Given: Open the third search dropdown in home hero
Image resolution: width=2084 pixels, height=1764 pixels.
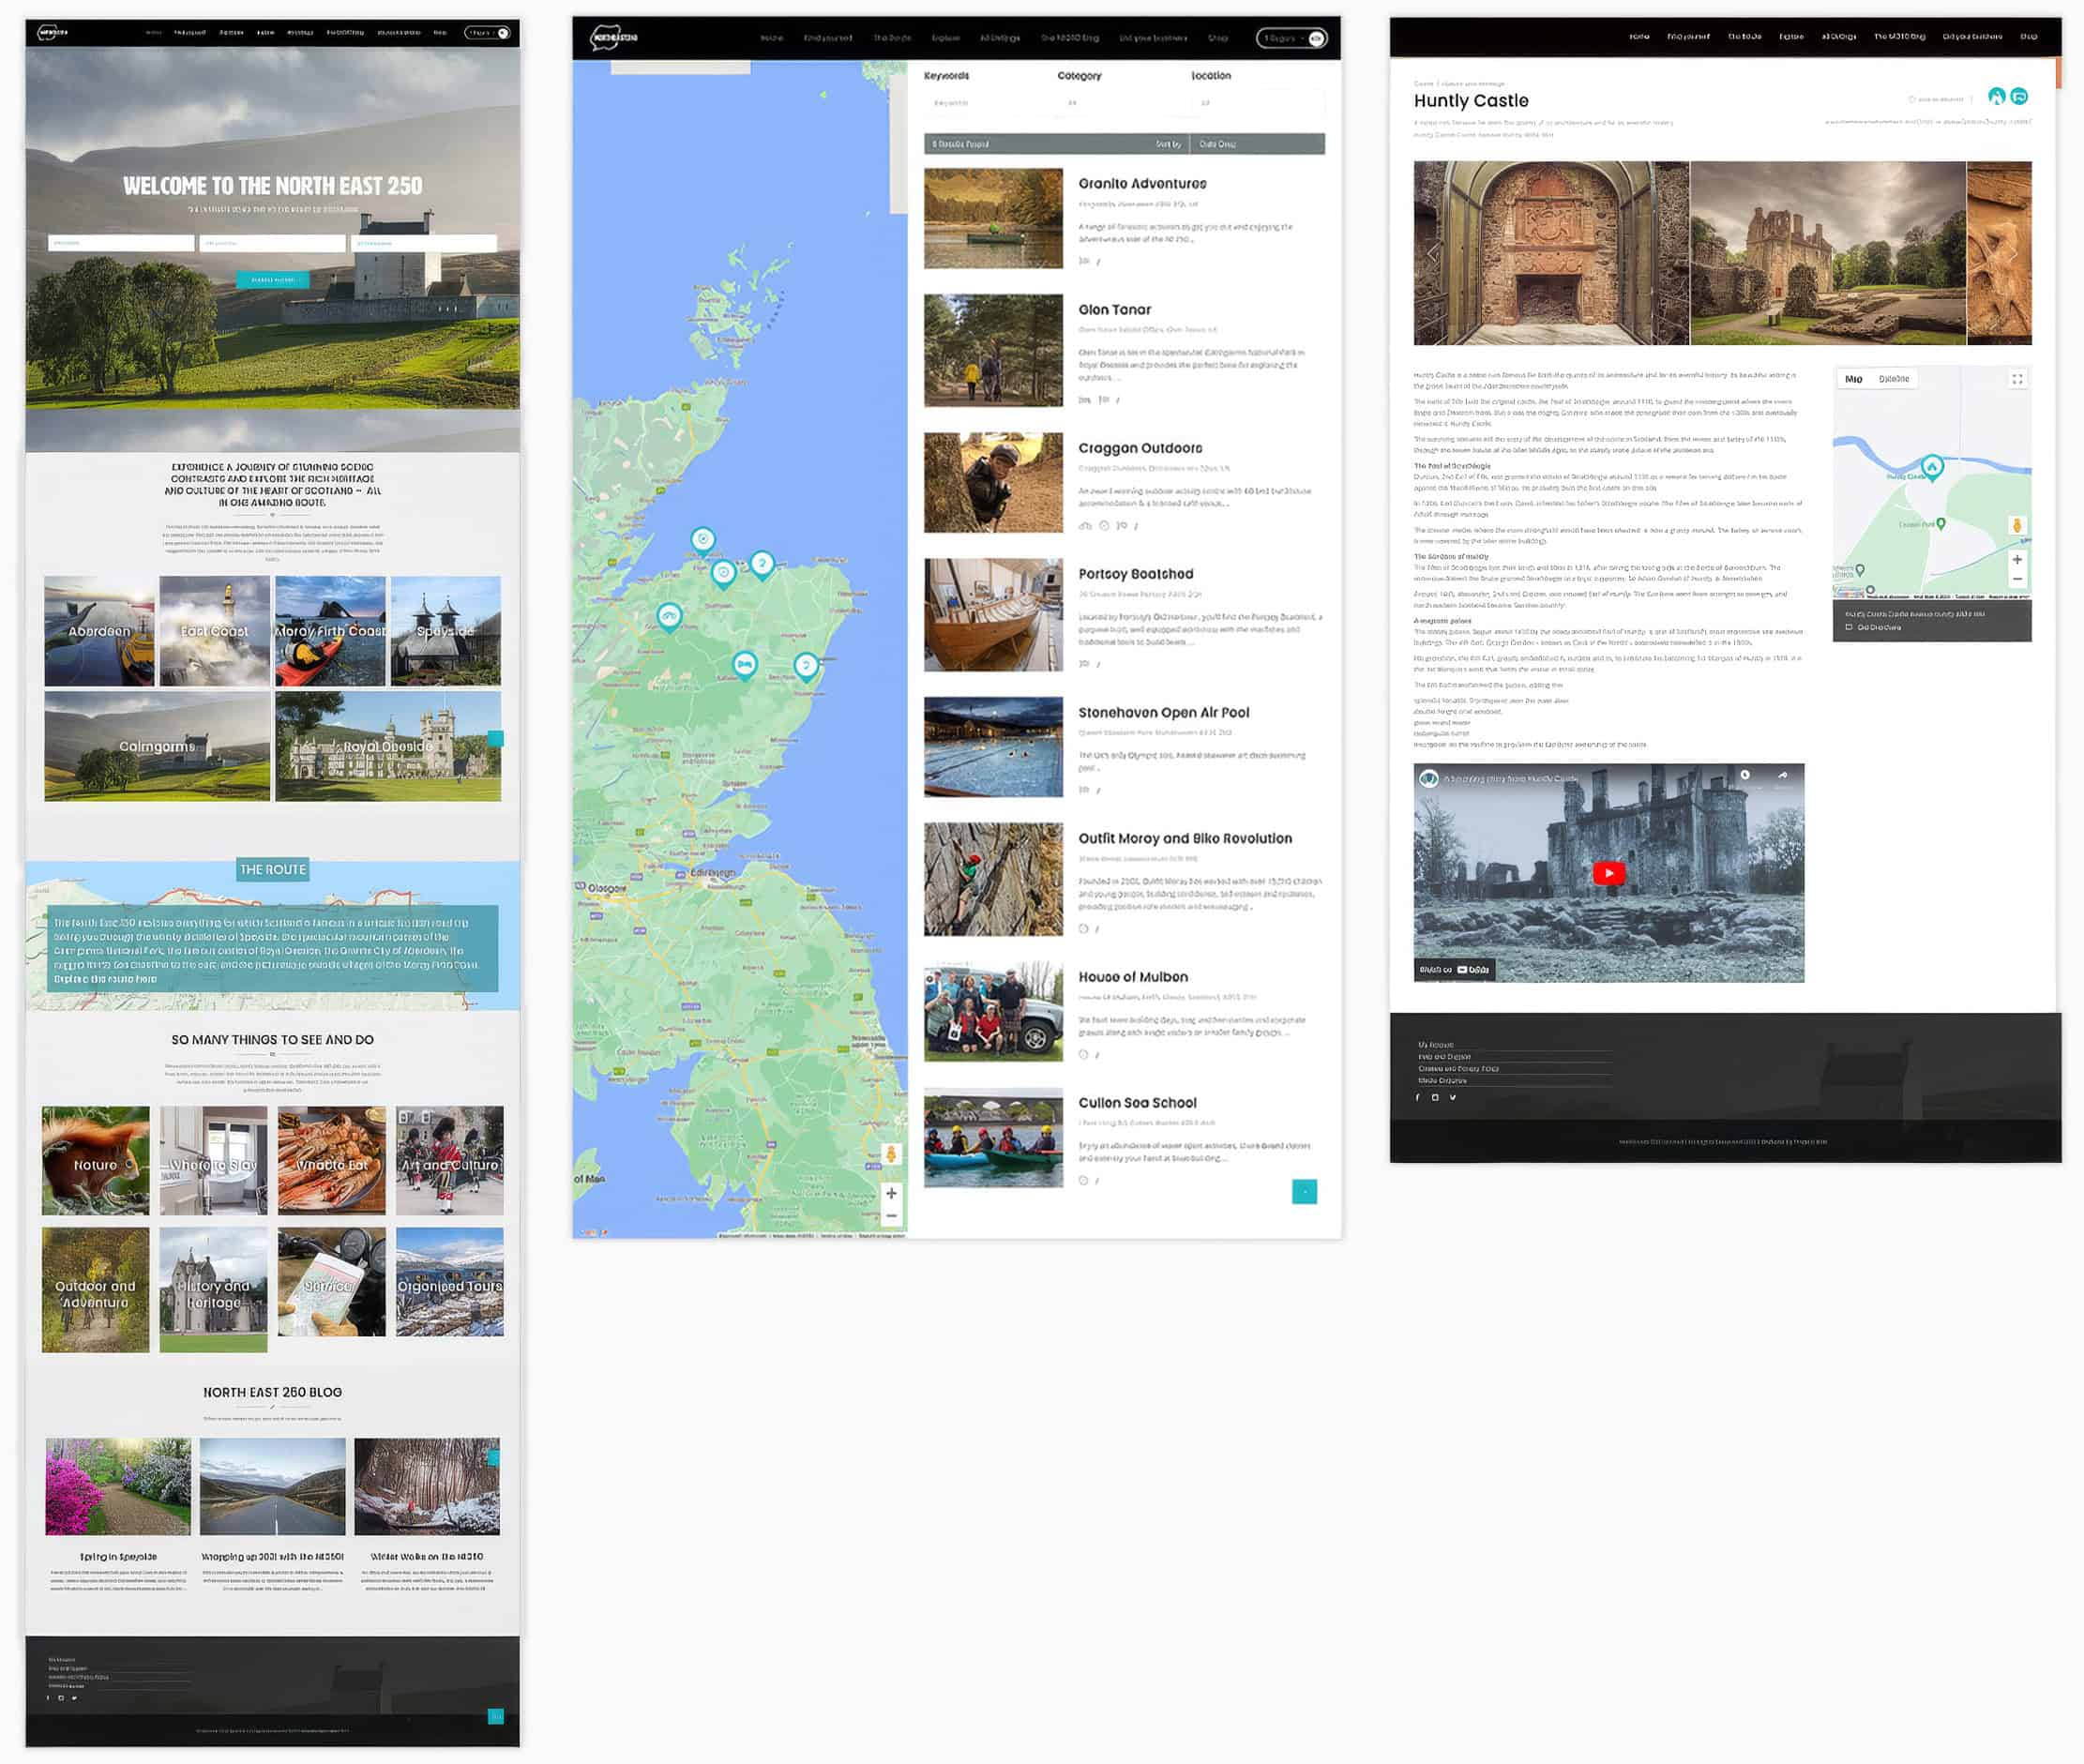Looking at the screenshot, I should click(x=424, y=243).
